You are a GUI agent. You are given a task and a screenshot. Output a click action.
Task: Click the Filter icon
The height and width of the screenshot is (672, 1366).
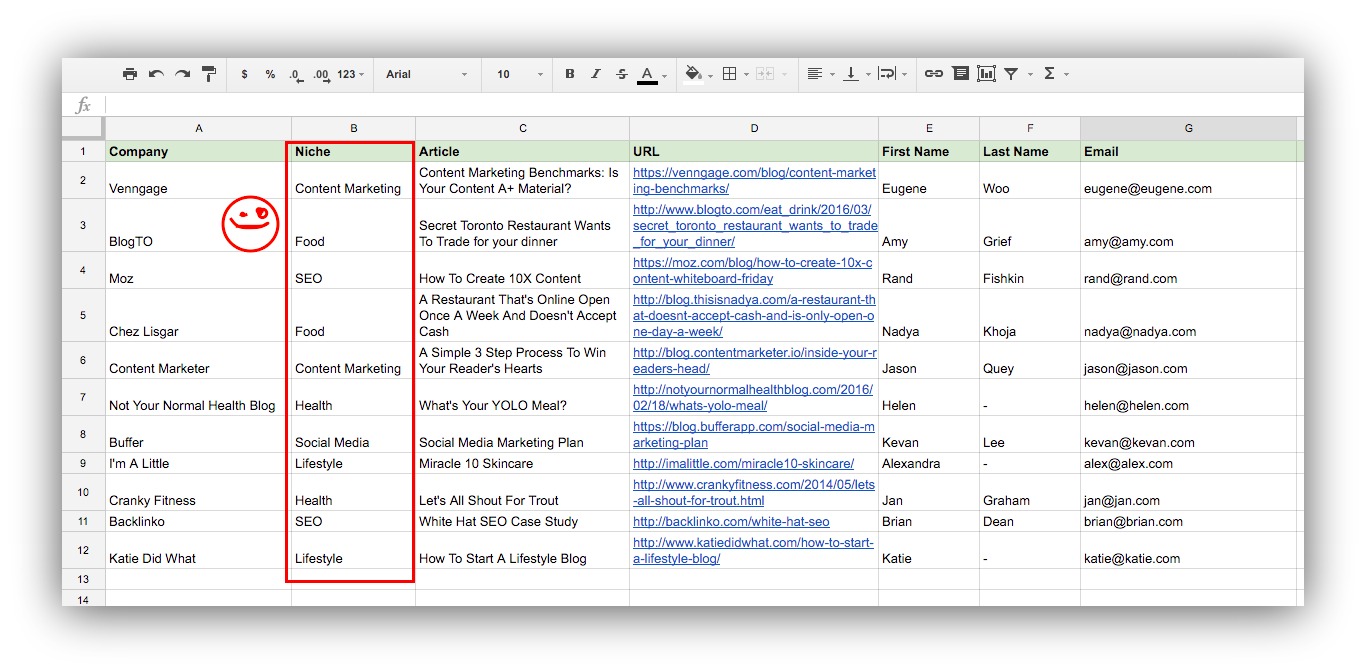[1012, 74]
